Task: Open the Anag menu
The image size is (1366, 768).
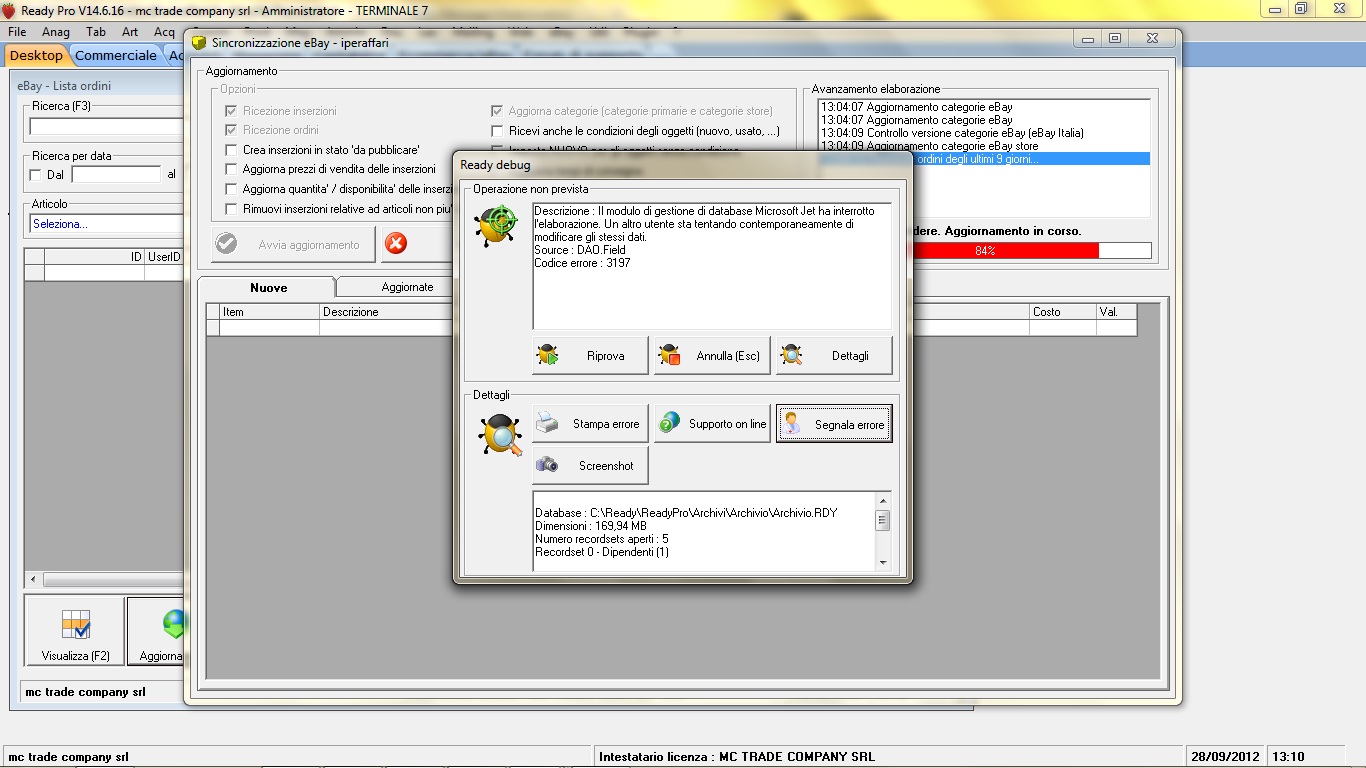Action: (56, 32)
